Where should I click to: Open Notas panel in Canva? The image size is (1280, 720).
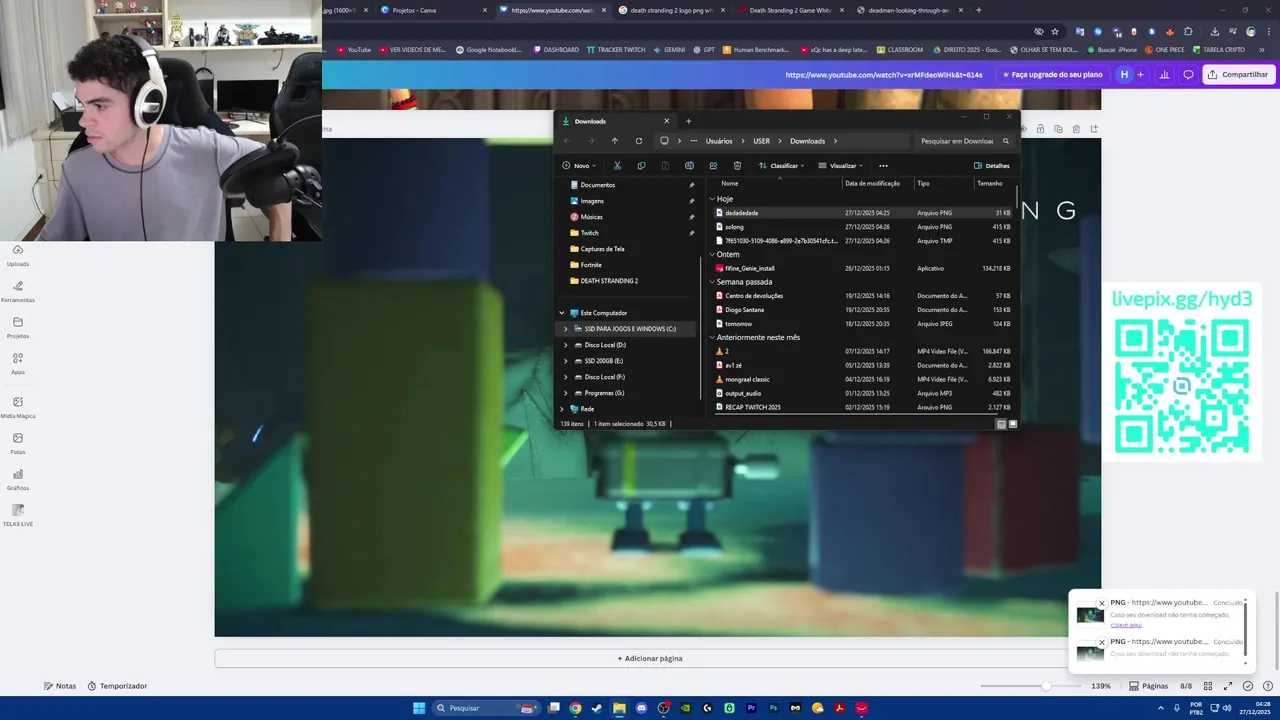(x=60, y=686)
